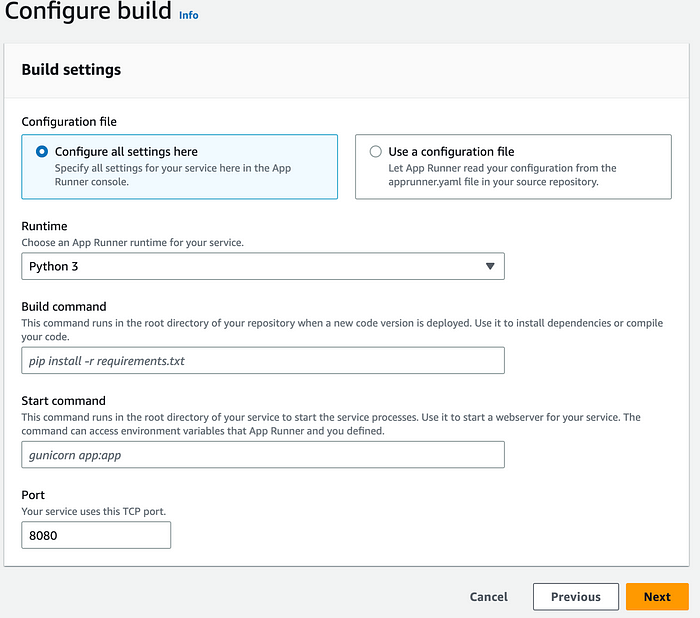This screenshot has width=700, height=618.
Task: Open the Info link beside Configure build
Action: (188, 15)
